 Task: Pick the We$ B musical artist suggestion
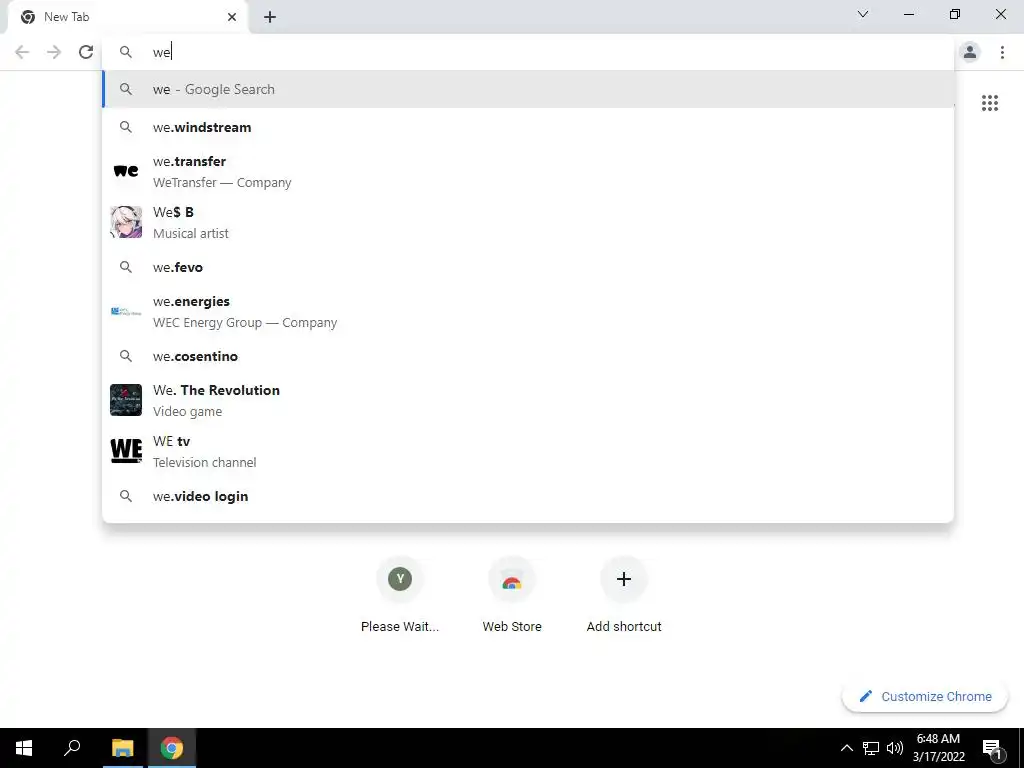pyautogui.click(x=528, y=223)
